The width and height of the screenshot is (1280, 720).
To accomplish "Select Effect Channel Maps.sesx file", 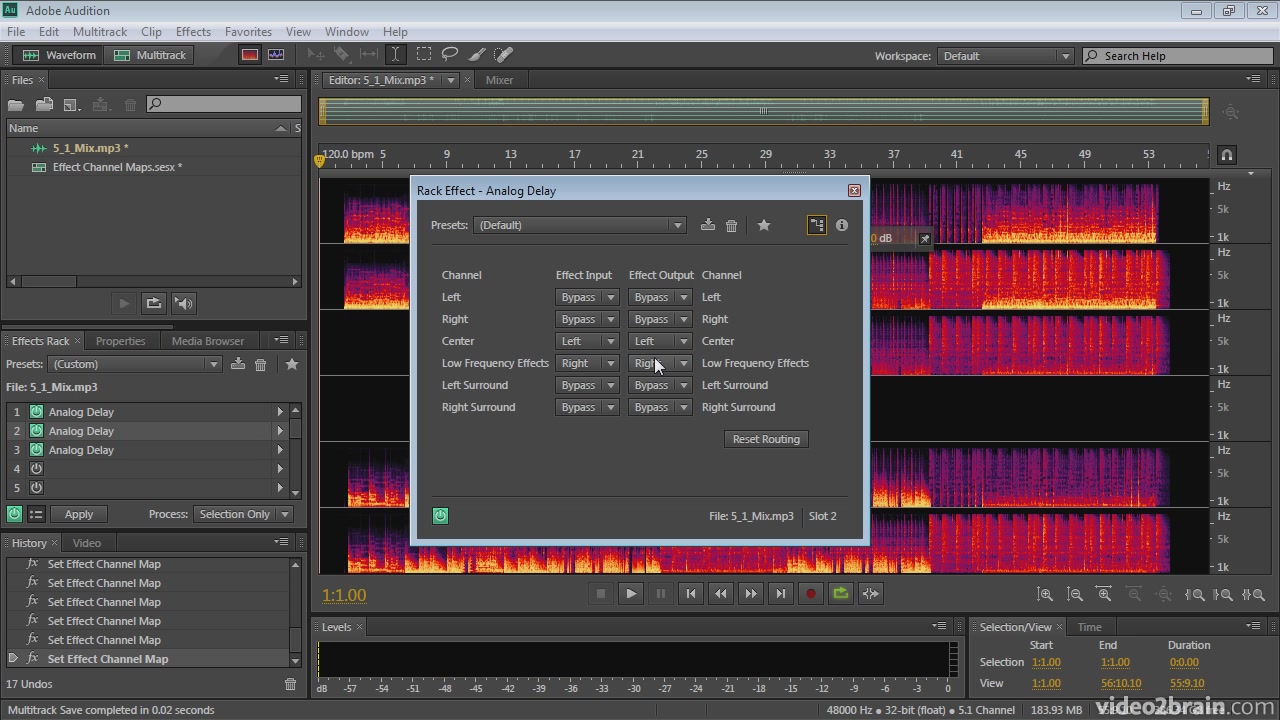I will pyautogui.click(x=117, y=167).
